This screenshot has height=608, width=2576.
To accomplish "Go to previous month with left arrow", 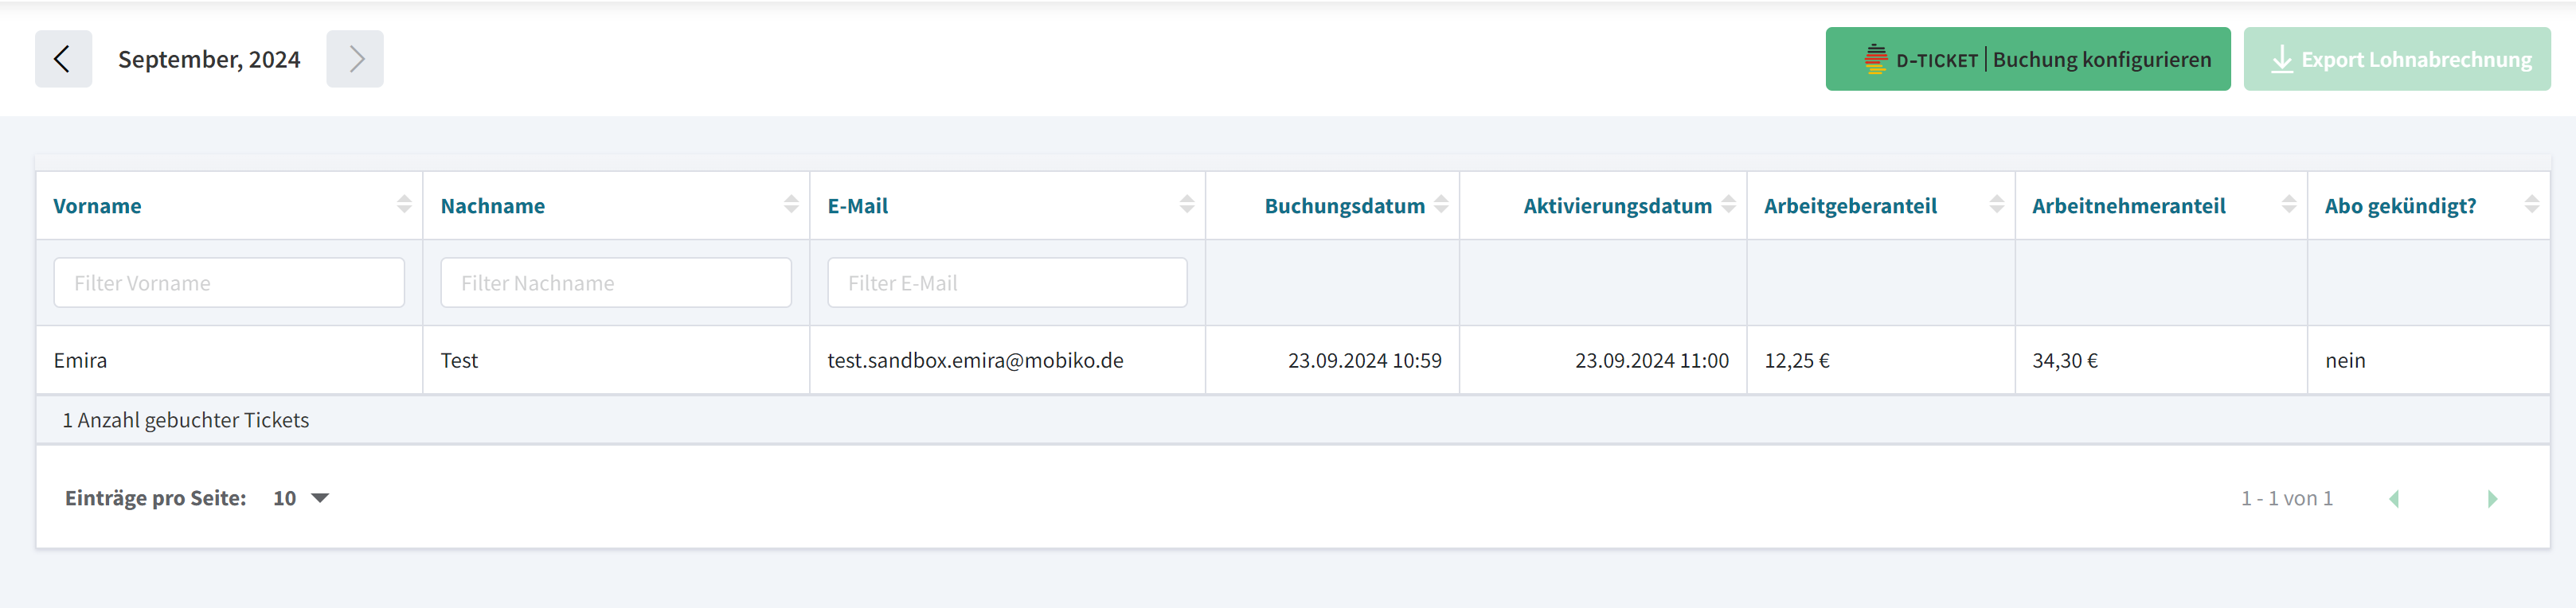I will click(63, 59).
